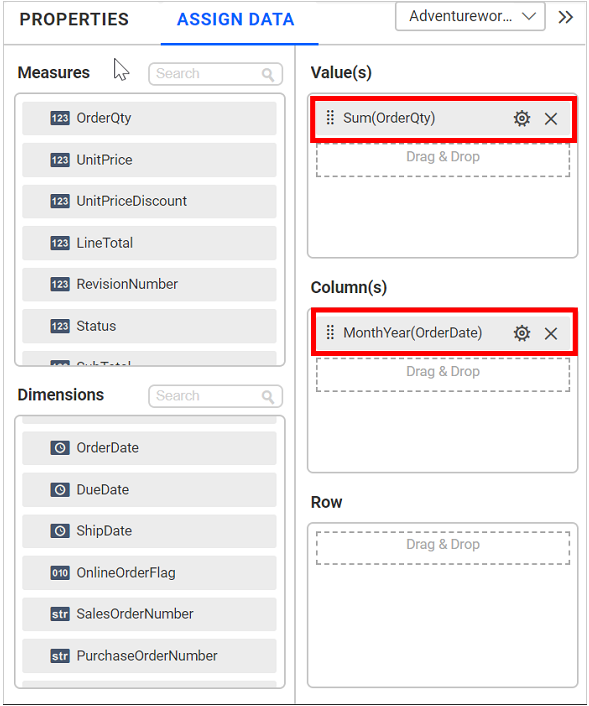589x706 pixels.
Task: Select the UnitPrice measure
Action: [149, 160]
